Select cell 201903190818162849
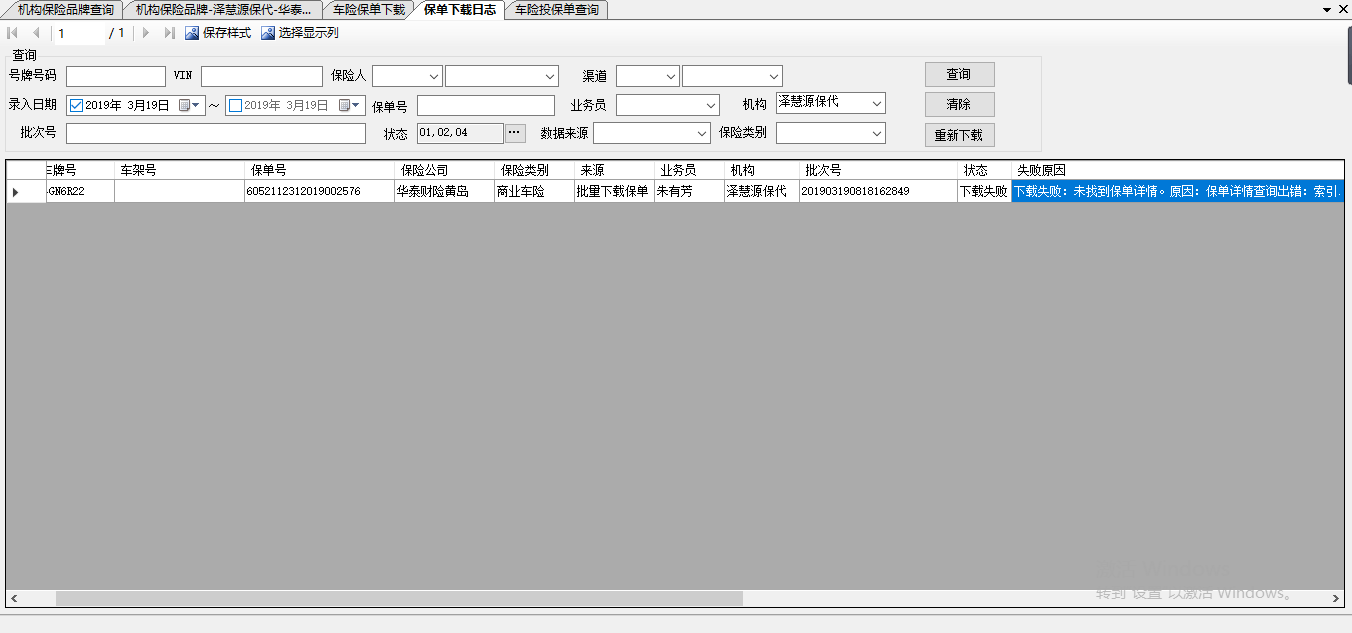Viewport: 1352px width, 633px height. pos(878,191)
